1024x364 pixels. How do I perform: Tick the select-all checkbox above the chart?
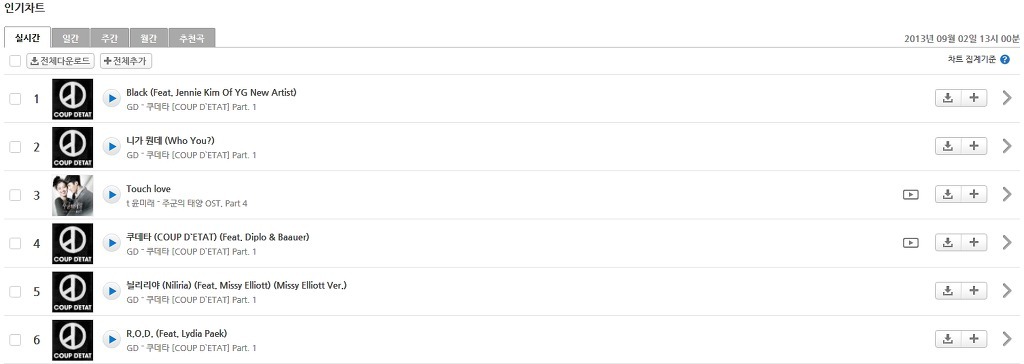[15, 61]
